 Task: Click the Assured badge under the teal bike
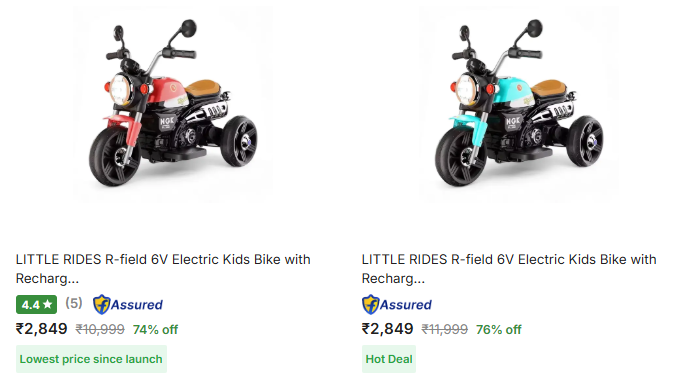pyautogui.click(x=397, y=305)
